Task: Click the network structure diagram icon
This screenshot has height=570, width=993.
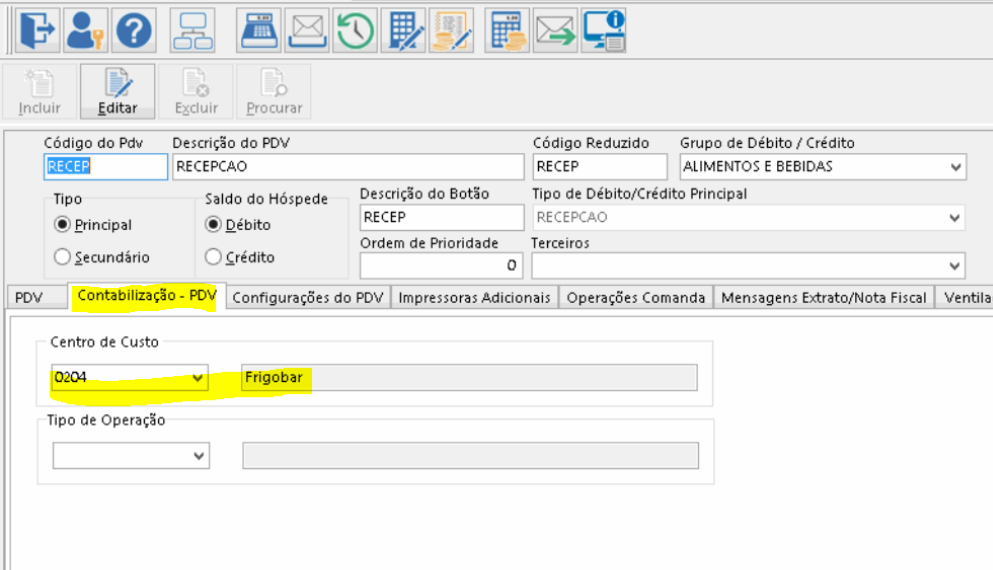Action: [x=193, y=30]
